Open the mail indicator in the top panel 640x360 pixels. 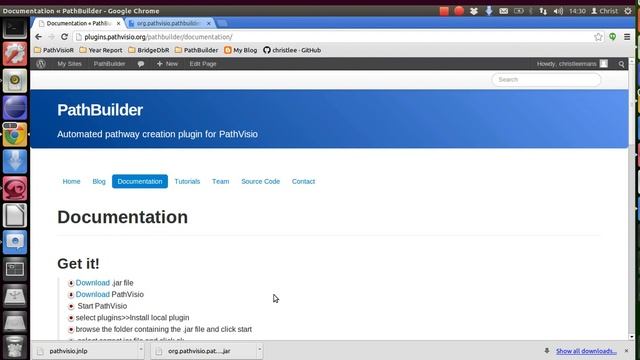504,11
